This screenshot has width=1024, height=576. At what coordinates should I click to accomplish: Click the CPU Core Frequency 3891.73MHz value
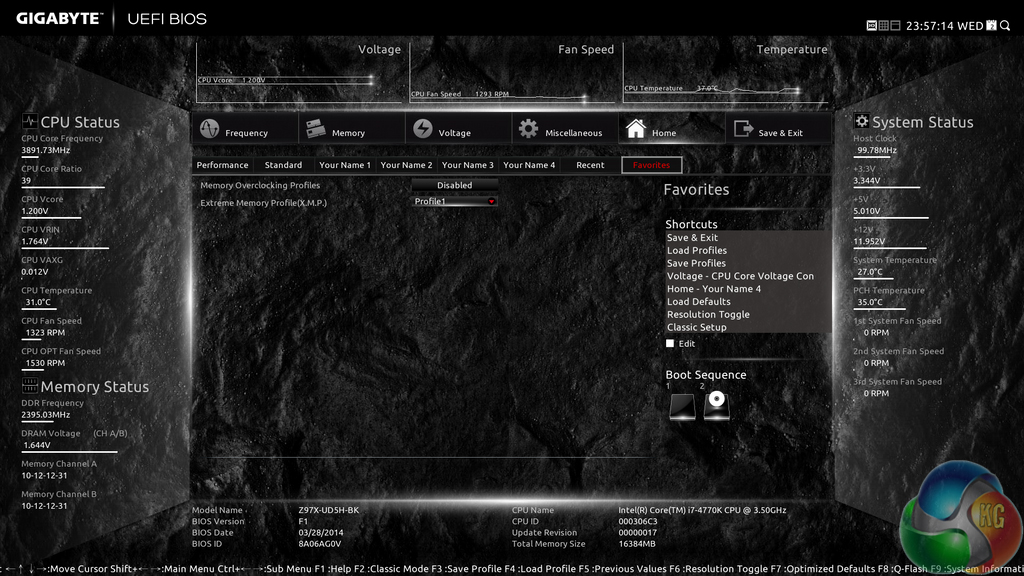[46, 150]
